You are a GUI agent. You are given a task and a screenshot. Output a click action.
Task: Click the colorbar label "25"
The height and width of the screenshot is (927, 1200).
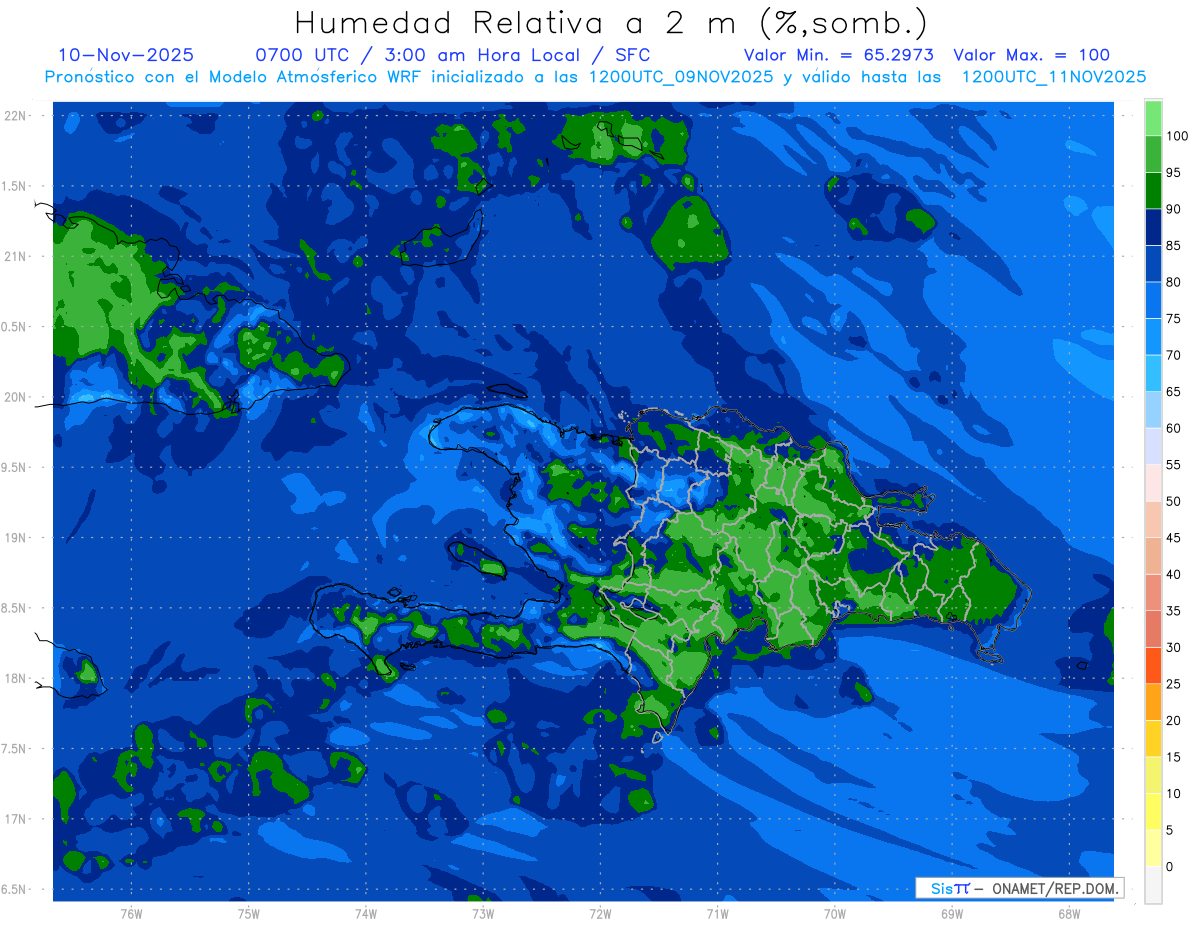[1173, 684]
